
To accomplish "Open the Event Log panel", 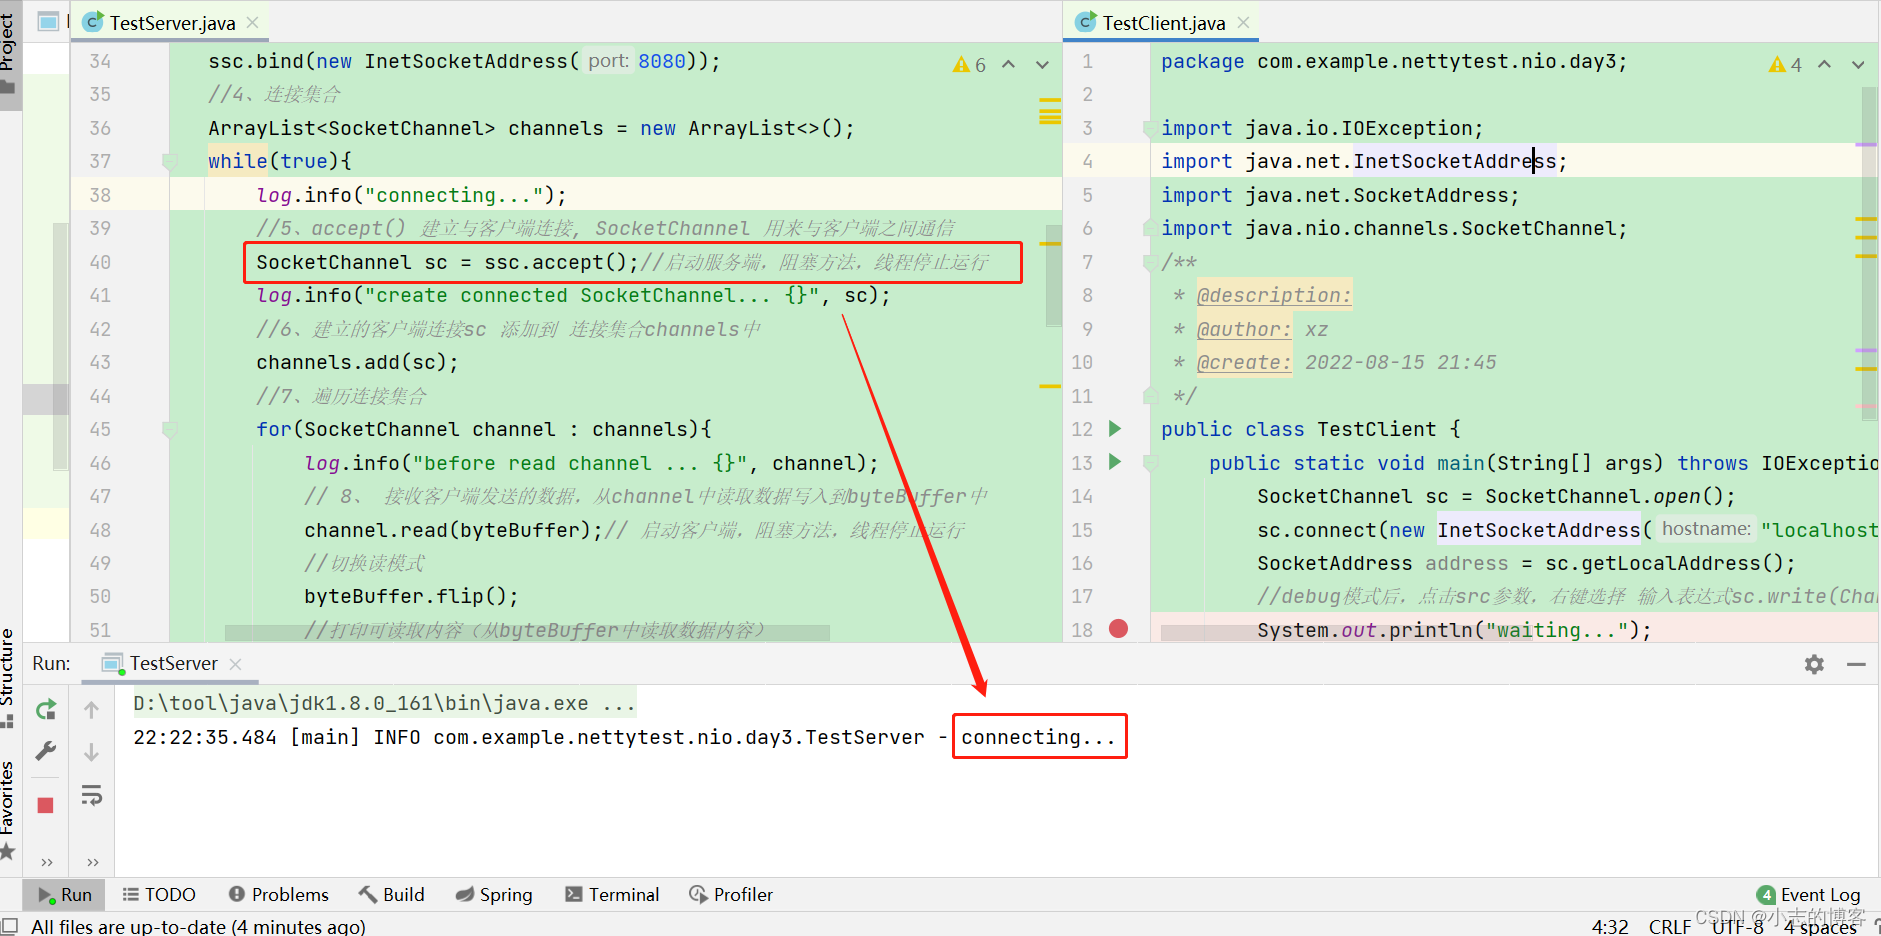I will click(x=1809, y=895).
